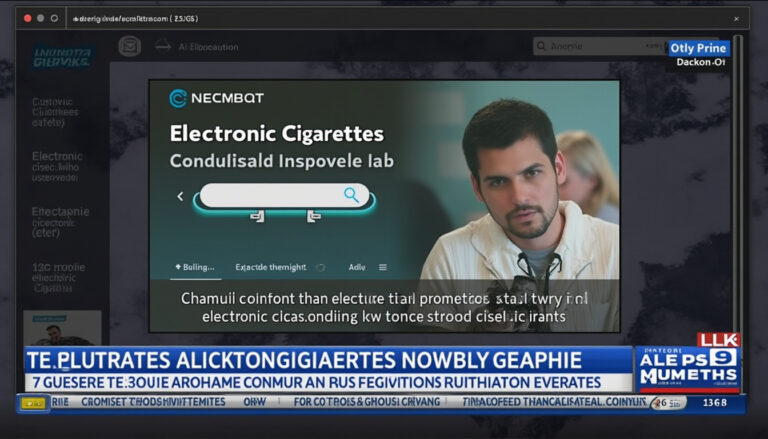Viewport: 768px width, 439px height.
Task: Click the "TE.PLUTRATES ALICKTONGIGIAERTES" headline banner
Action: point(328,360)
